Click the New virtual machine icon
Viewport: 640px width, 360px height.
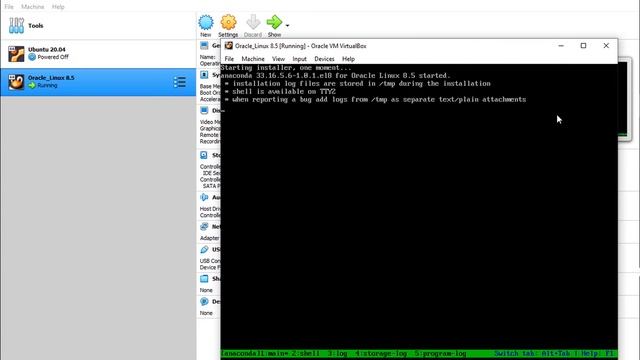(x=206, y=22)
